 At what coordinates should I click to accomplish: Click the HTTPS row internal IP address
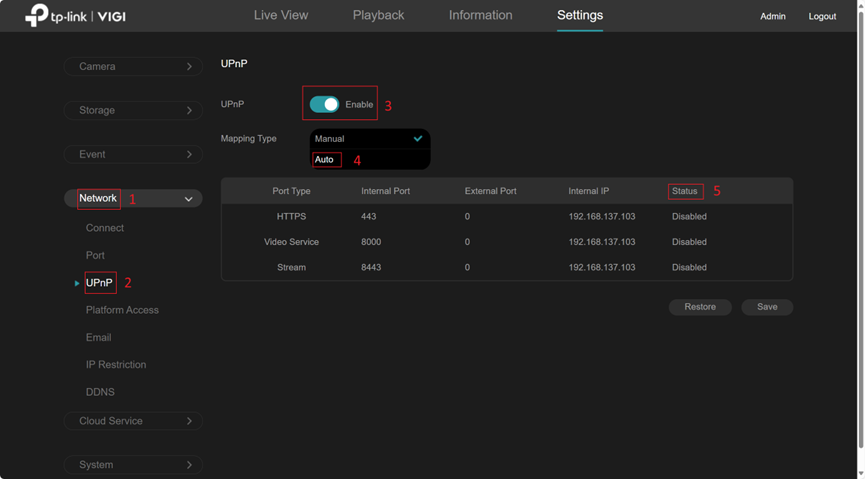click(602, 216)
